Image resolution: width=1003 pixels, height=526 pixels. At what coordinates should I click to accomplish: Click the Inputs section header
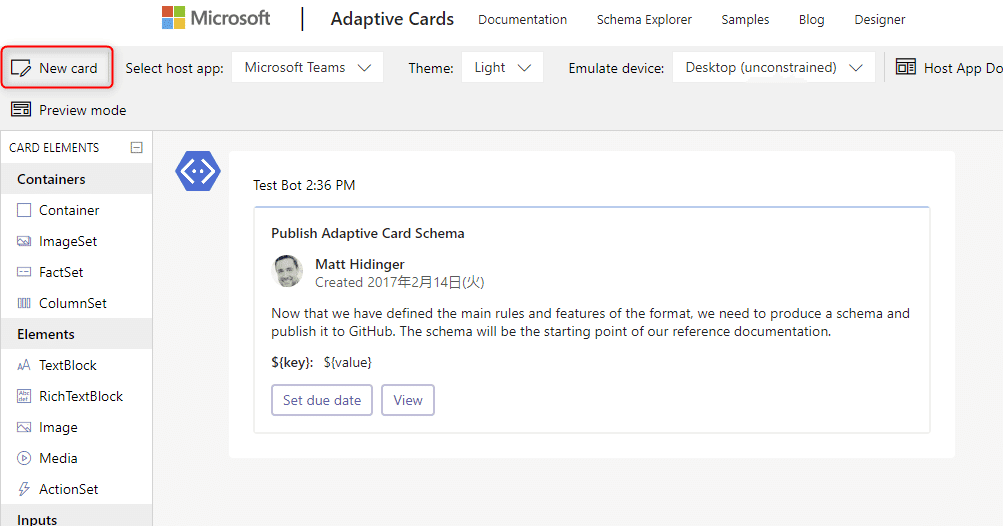click(76, 517)
